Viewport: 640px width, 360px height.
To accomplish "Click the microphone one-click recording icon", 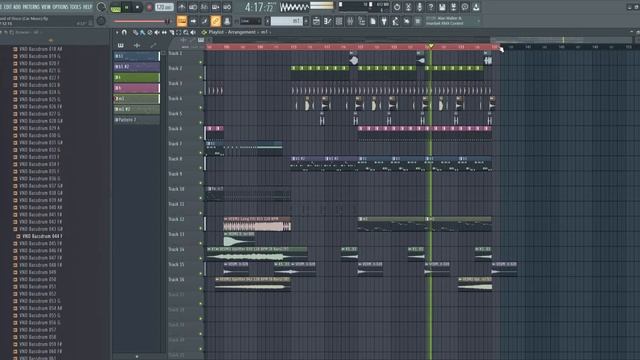I will pos(420,7).
